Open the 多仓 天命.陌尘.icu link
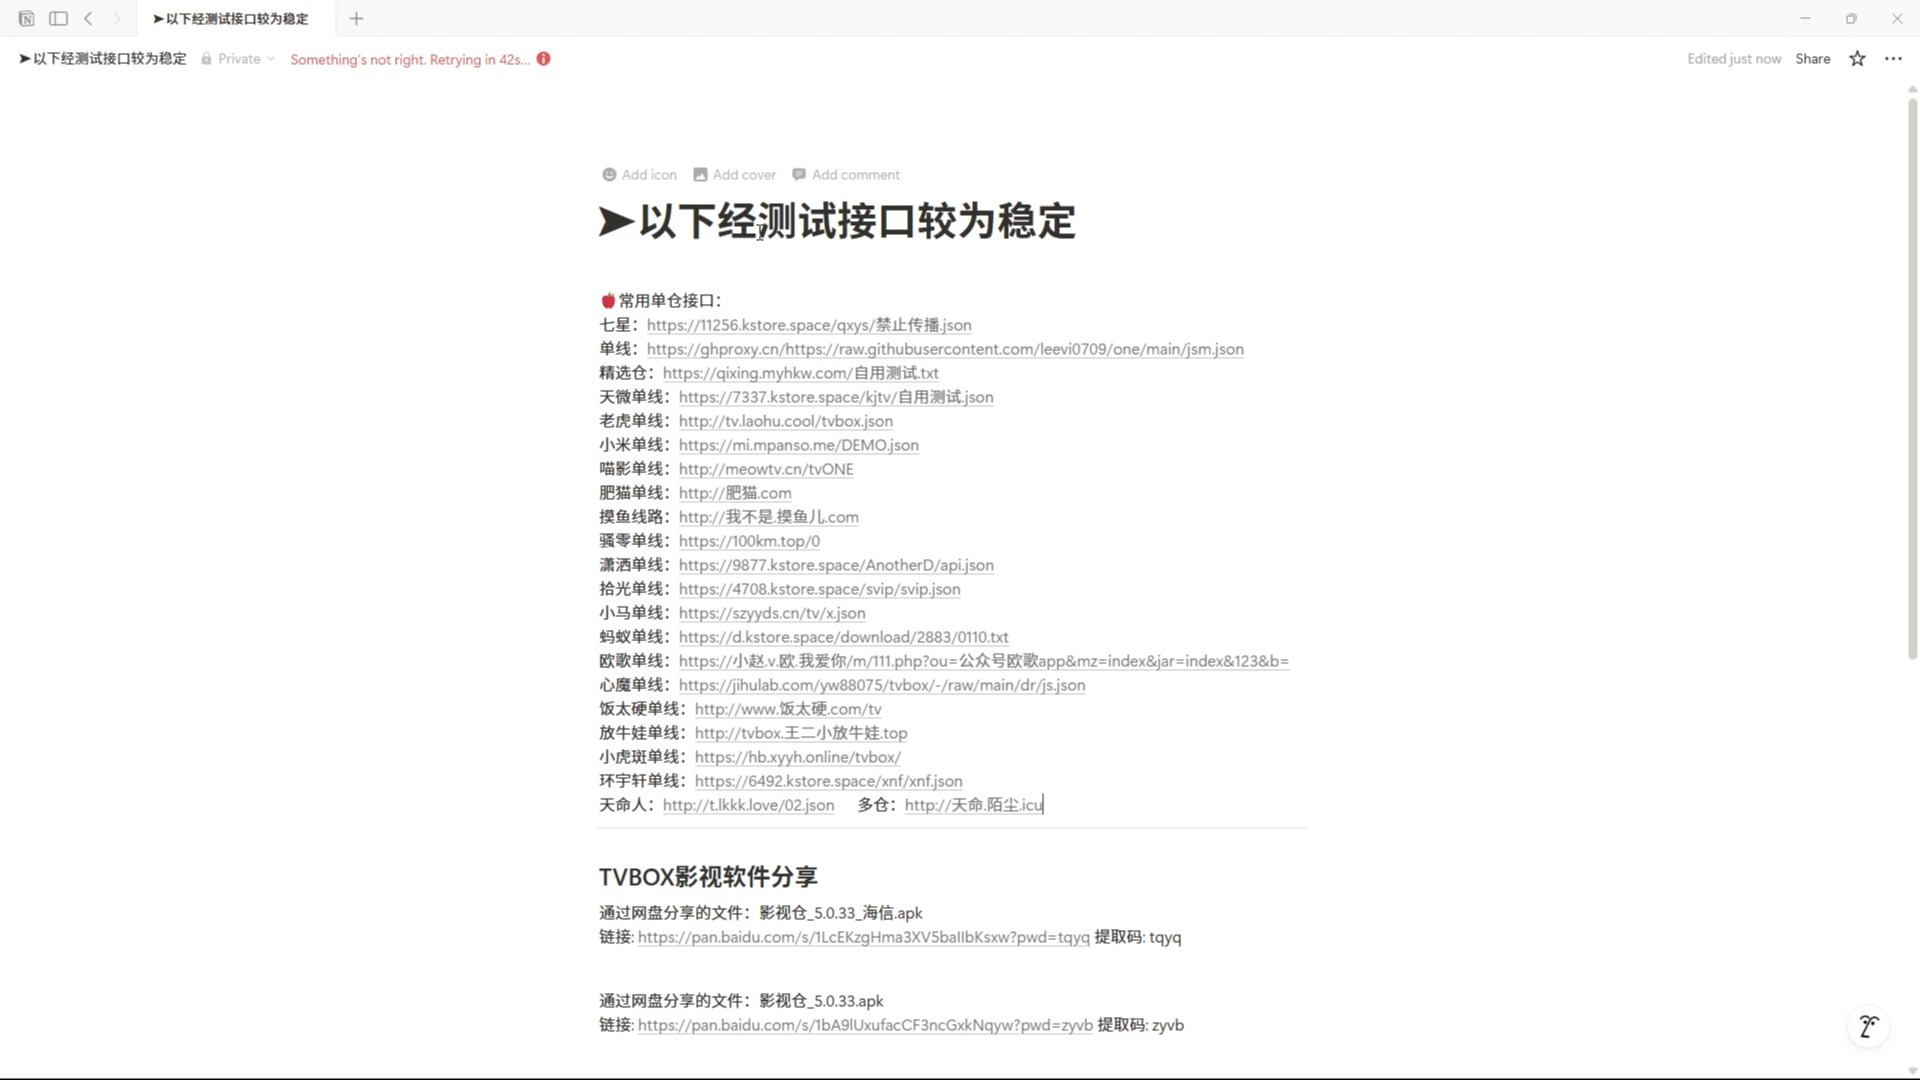 (973, 805)
